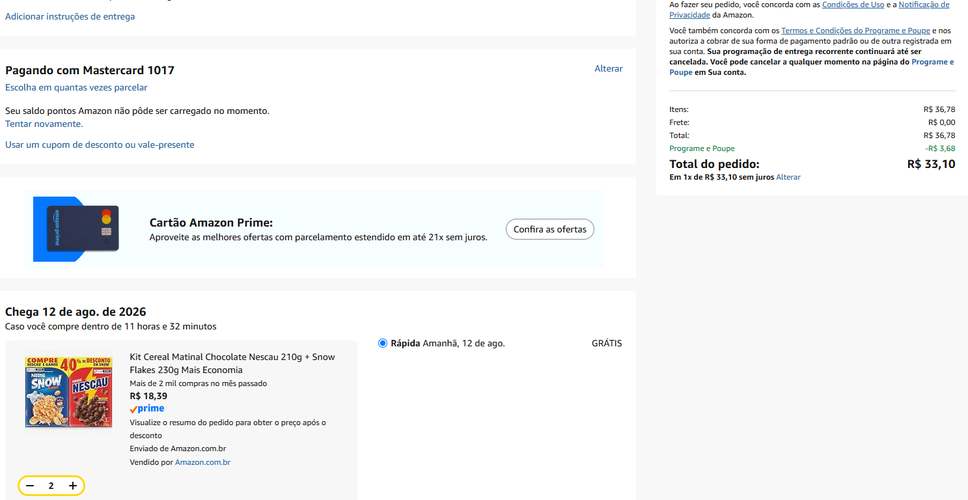Select the Rápida delivery radio option
The width and height of the screenshot is (968, 500).
point(383,343)
